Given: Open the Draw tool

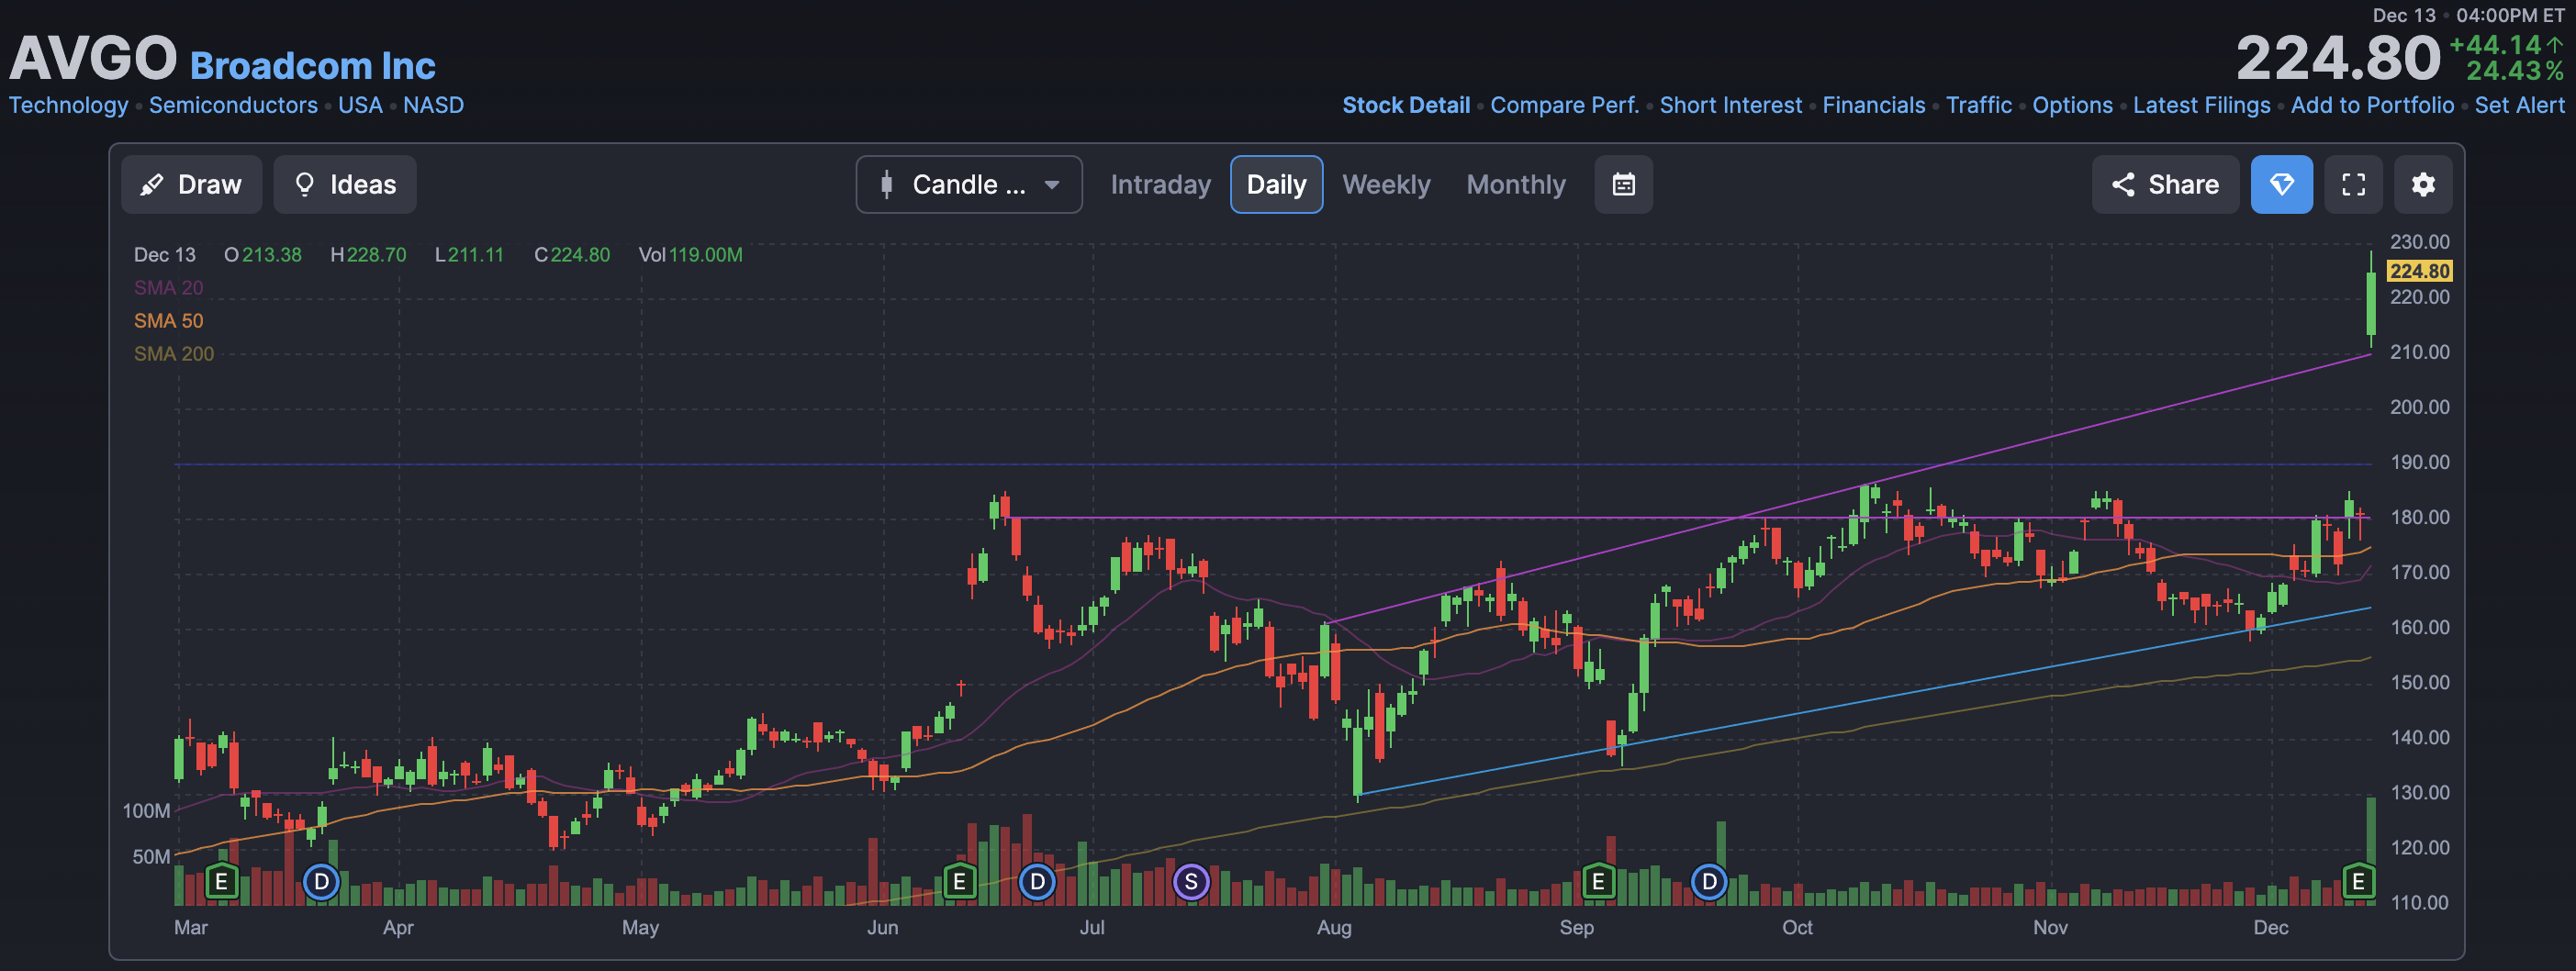Looking at the screenshot, I should tap(191, 184).
